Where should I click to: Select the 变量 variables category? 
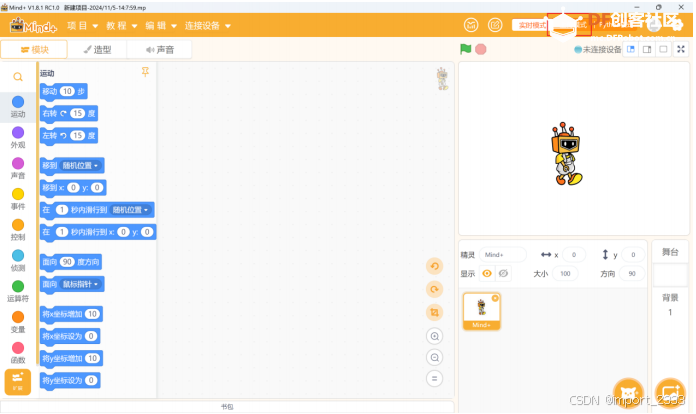coord(18,322)
